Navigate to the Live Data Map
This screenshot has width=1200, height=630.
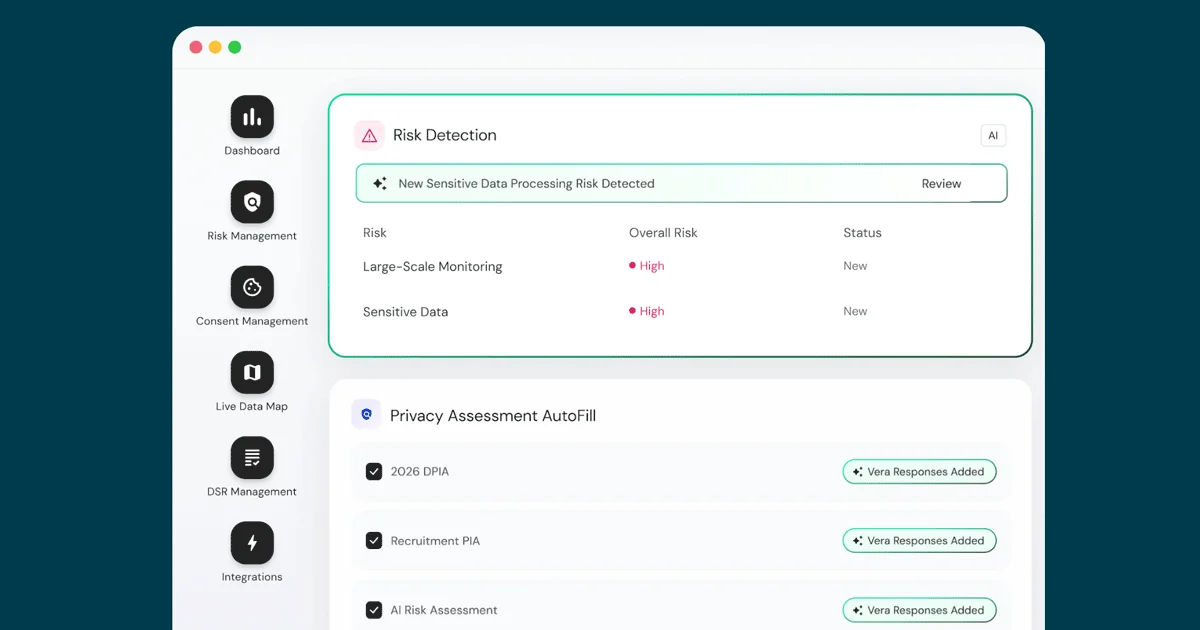point(251,371)
